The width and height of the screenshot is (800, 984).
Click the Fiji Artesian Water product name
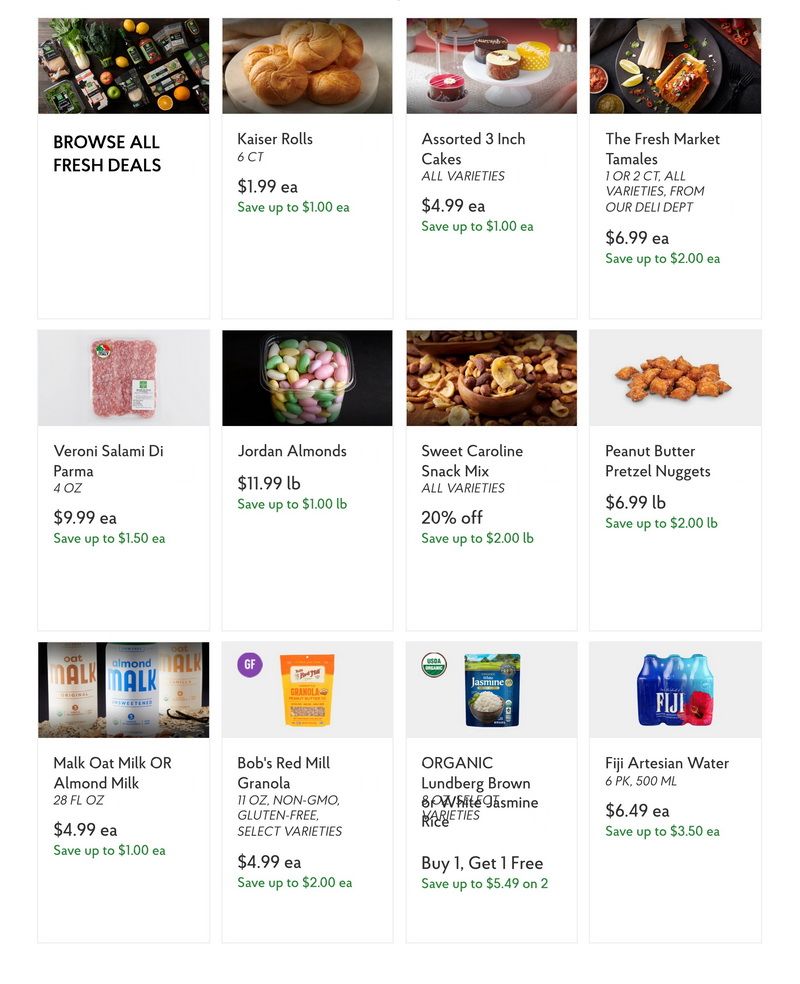[663, 763]
